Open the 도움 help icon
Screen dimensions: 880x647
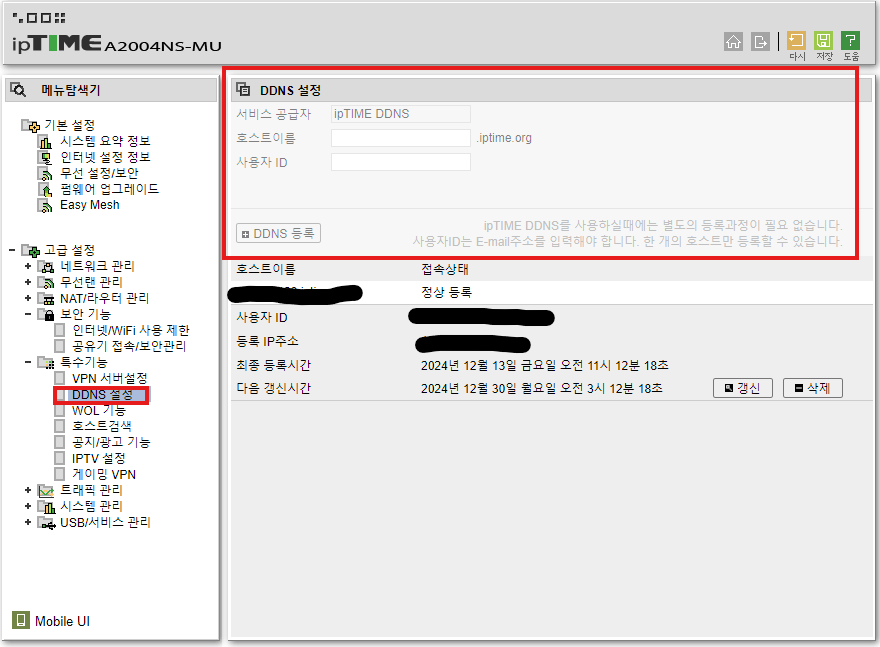(850, 40)
